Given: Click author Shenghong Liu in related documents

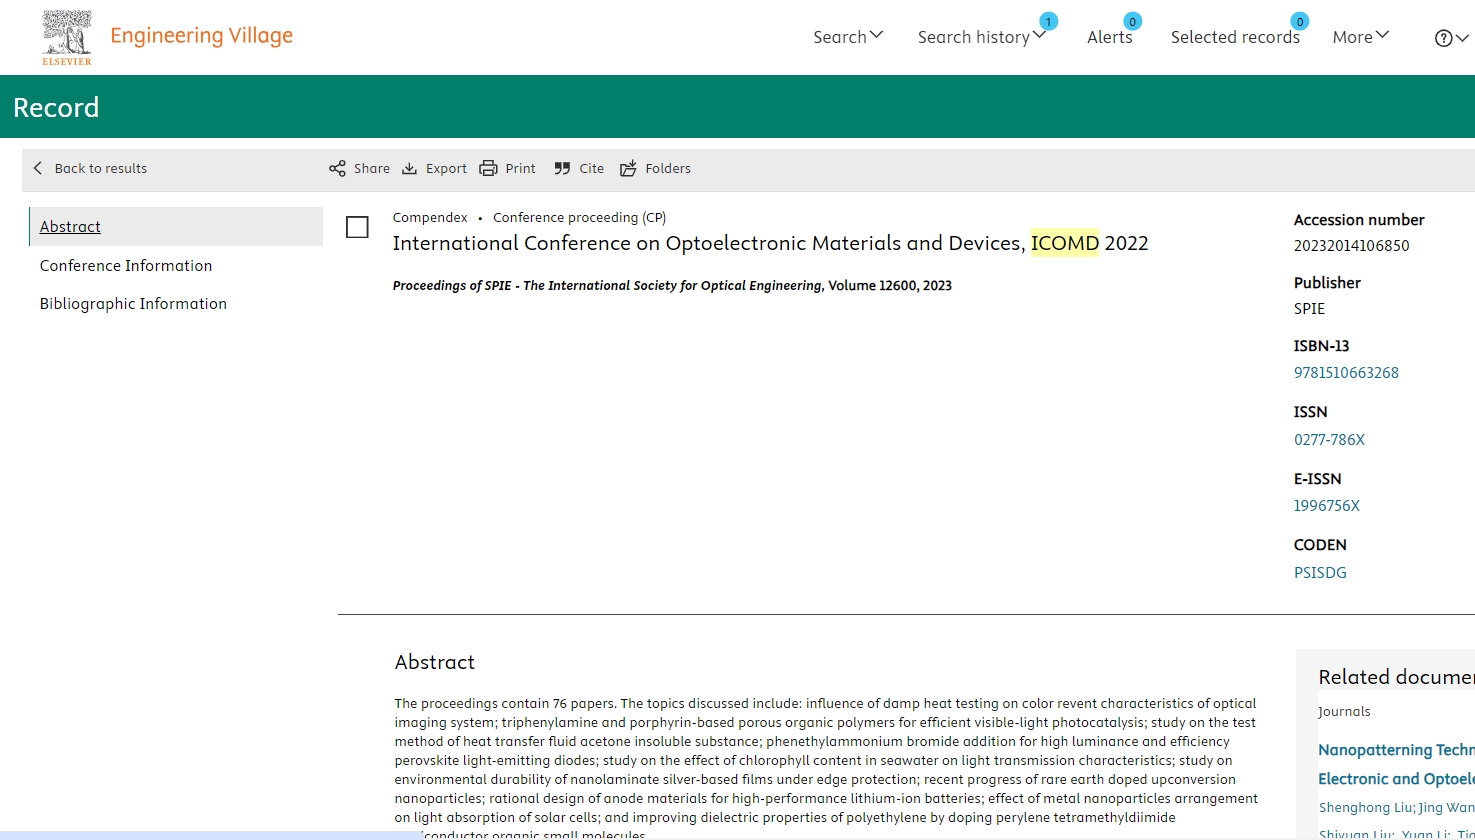Looking at the screenshot, I should (x=1366, y=807).
